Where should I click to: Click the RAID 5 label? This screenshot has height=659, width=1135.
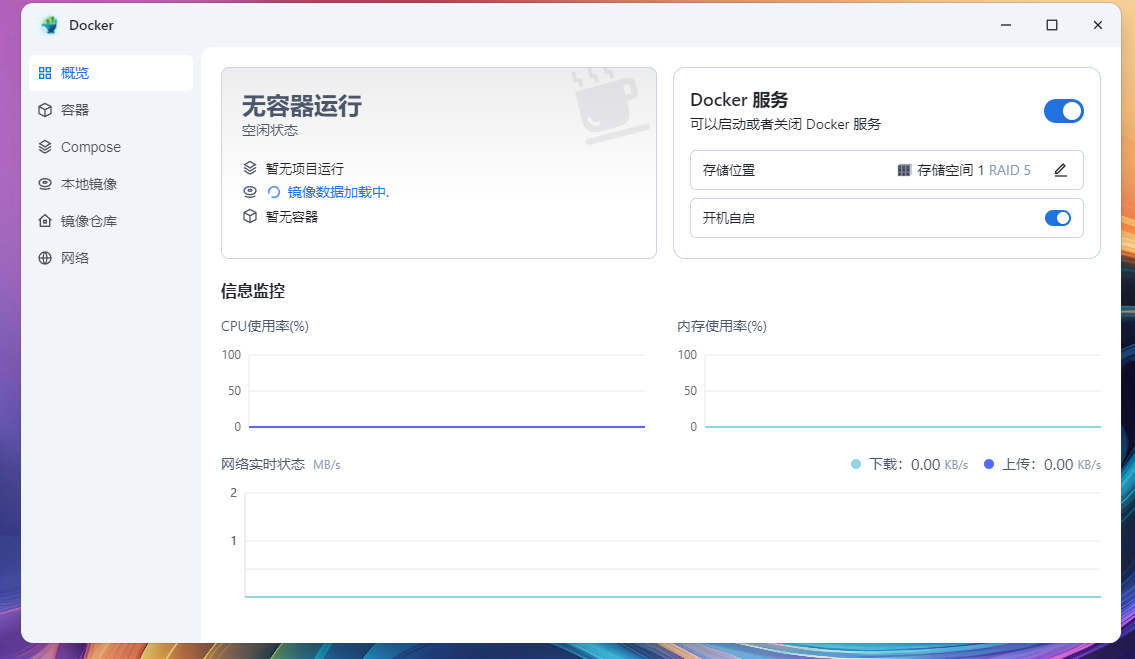(1010, 170)
